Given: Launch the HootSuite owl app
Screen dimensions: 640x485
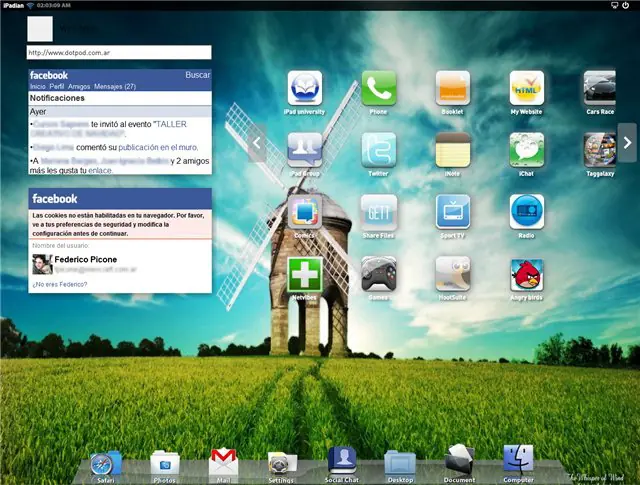Looking at the screenshot, I should pos(453,274).
